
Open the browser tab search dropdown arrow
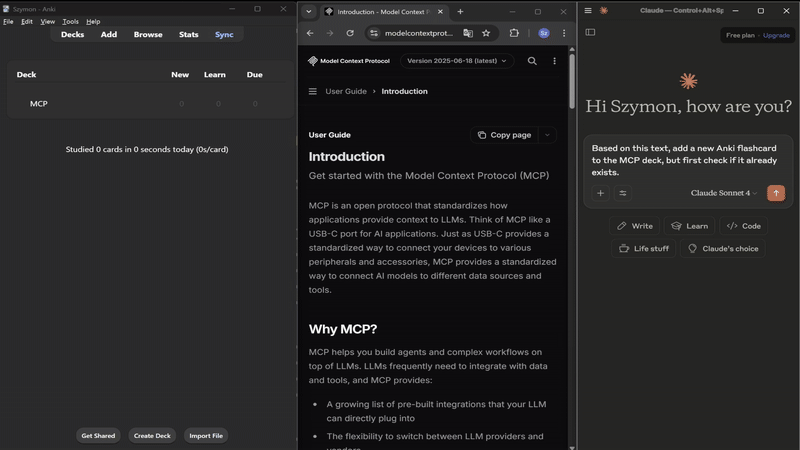tap(309, 11)
